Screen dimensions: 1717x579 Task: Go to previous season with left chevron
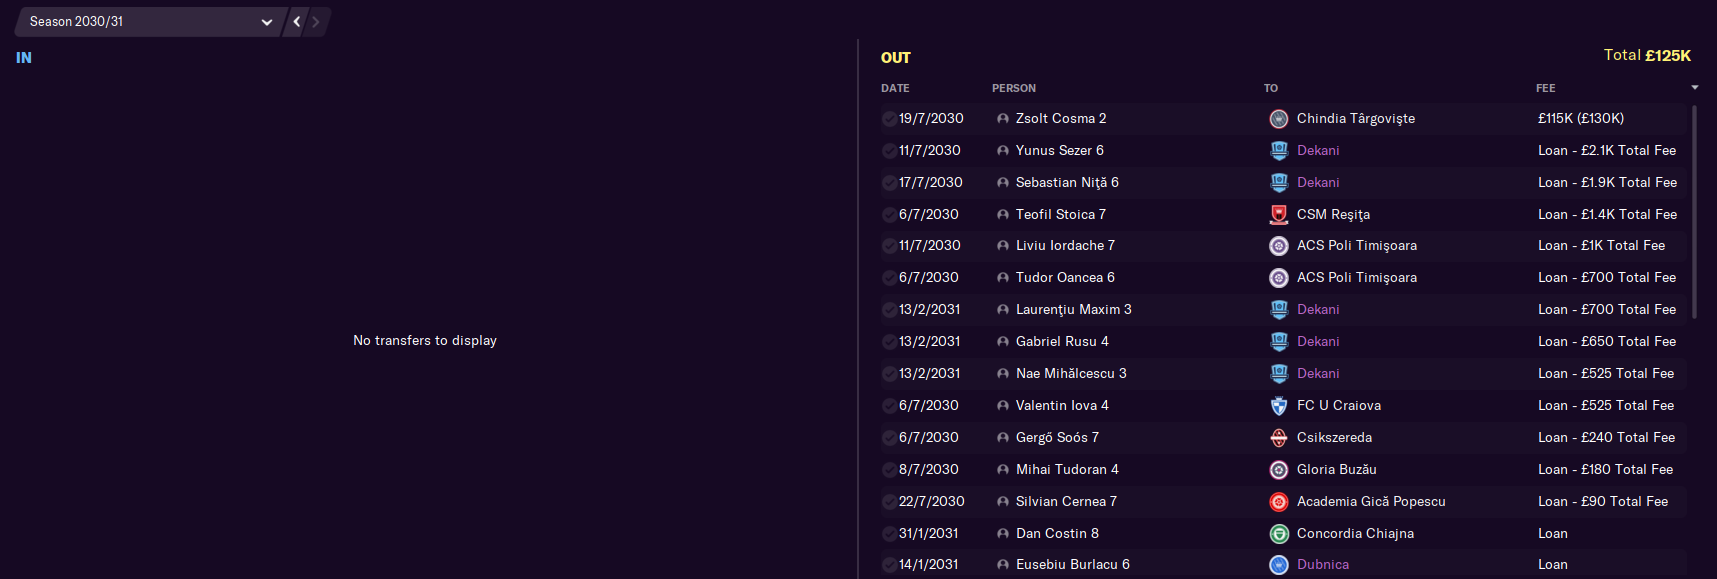297,21
